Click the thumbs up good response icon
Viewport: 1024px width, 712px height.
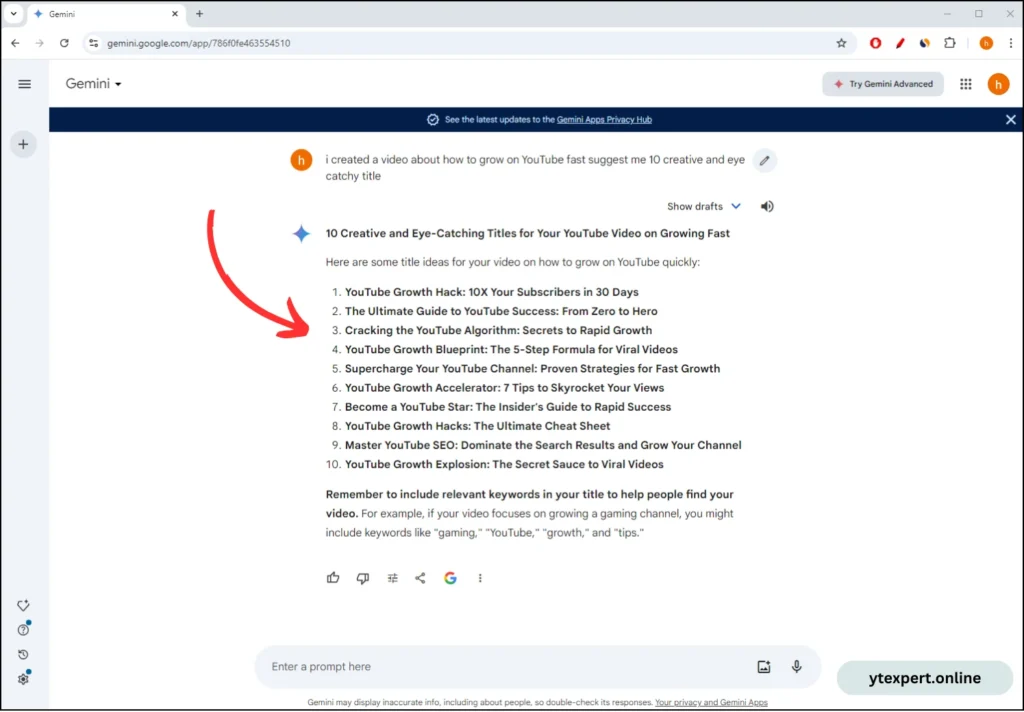[x=333, y=578]
